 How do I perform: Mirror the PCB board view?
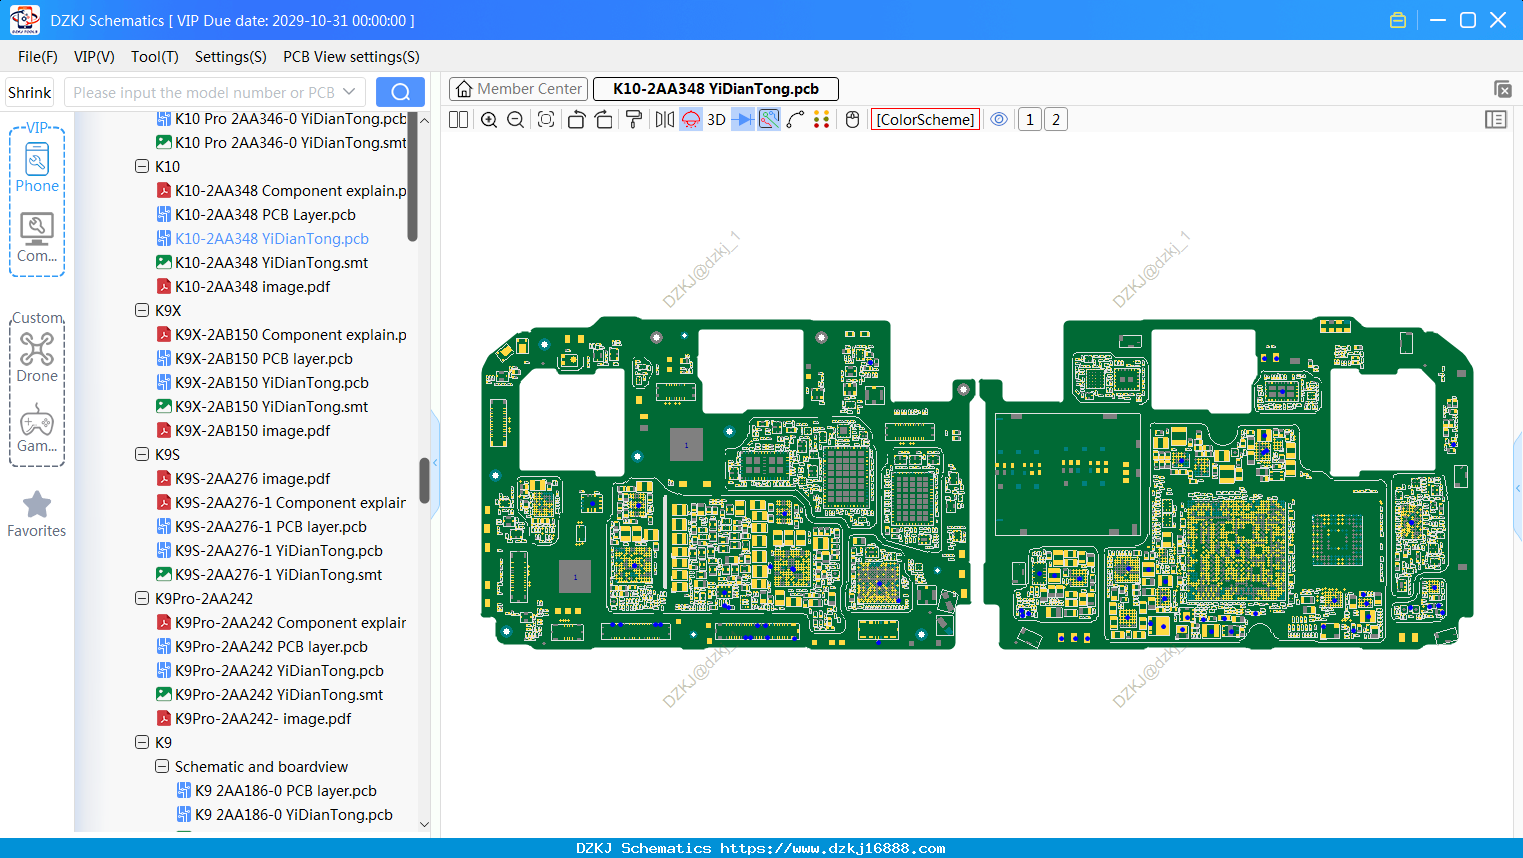point(665,119)
